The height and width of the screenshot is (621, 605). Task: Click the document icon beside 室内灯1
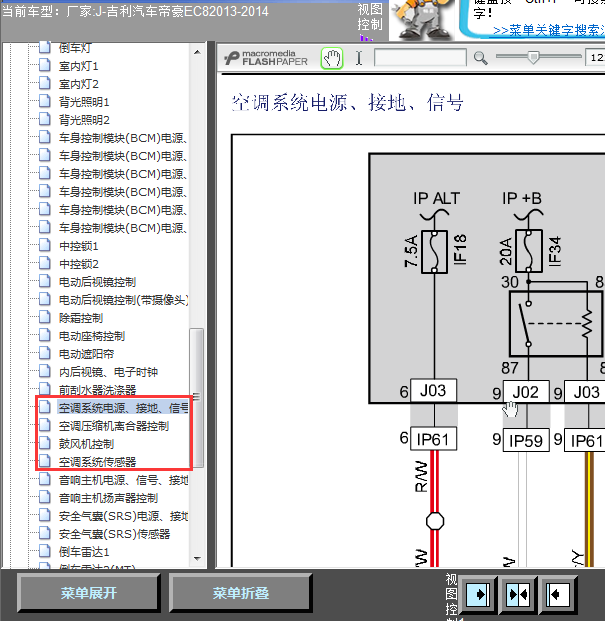[x=45, y=65]
